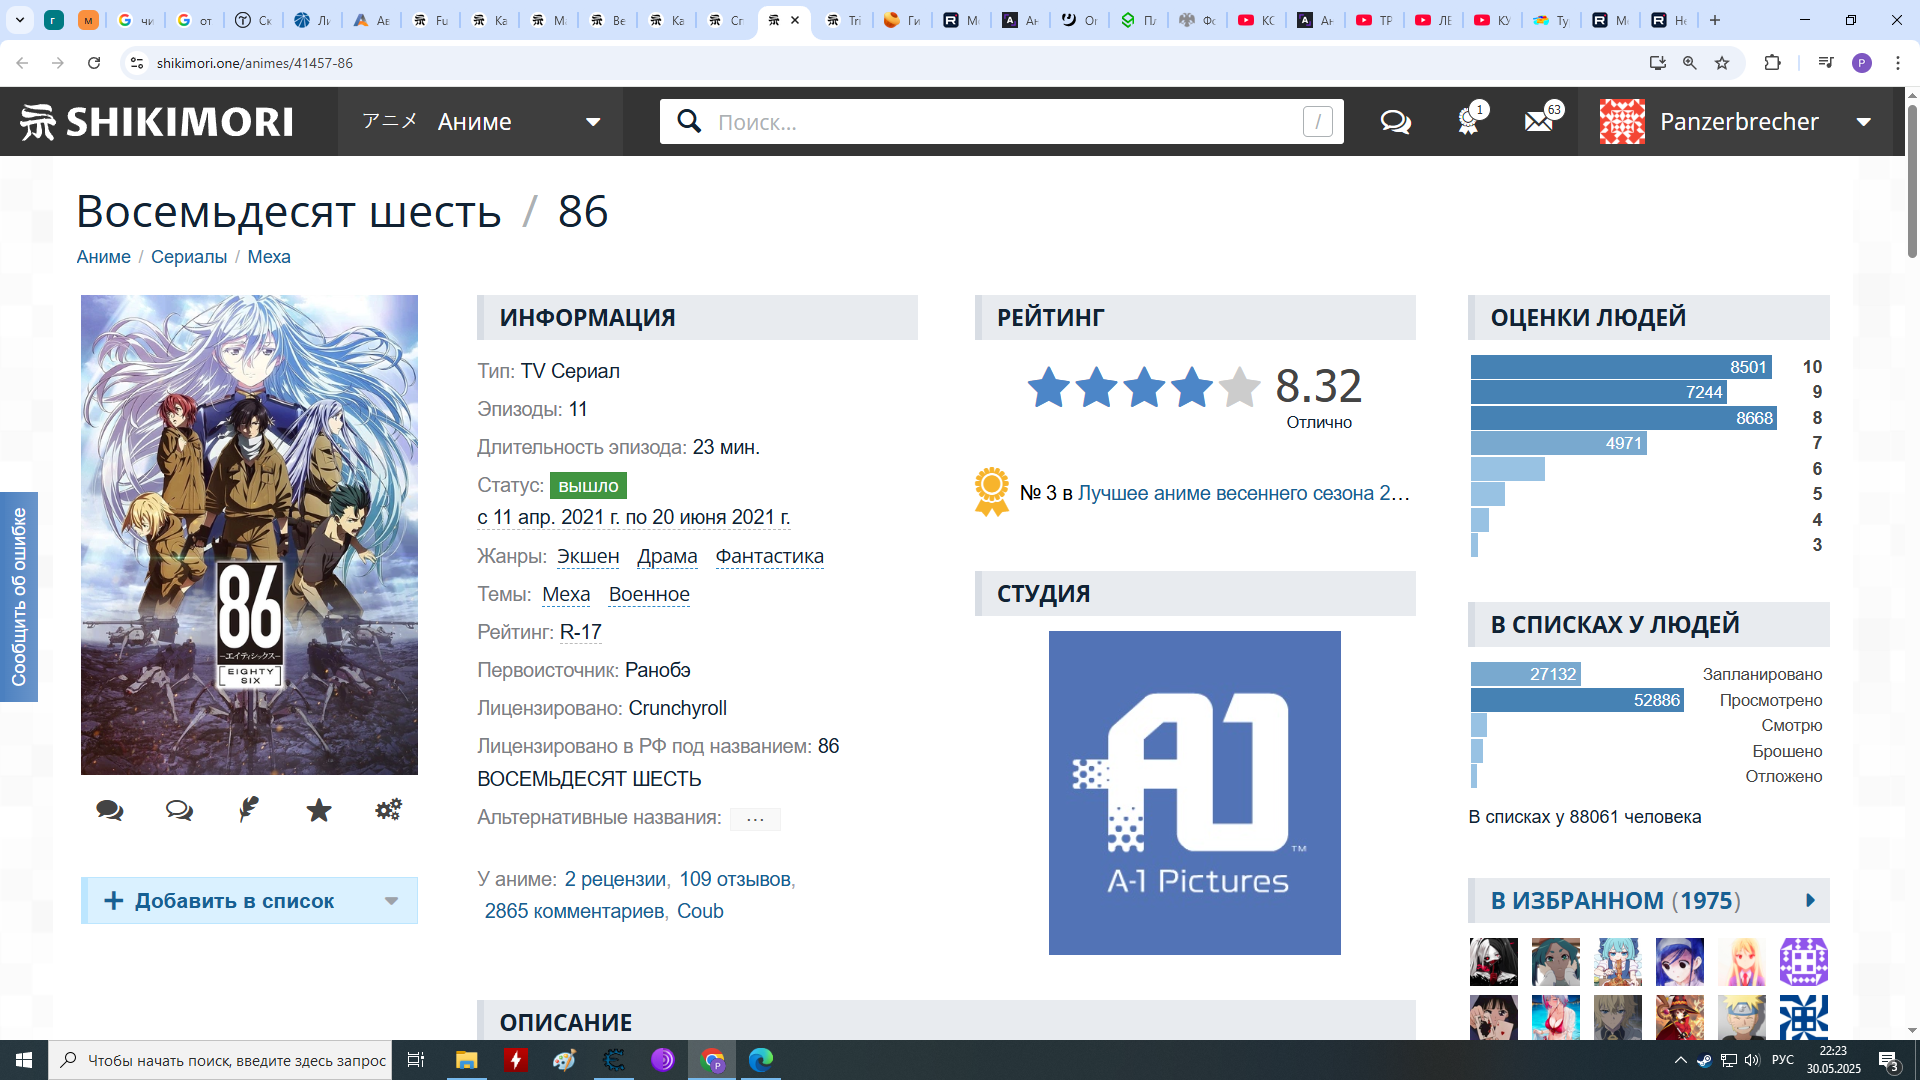This screenshot has width=1920, height=1080.
Task: Go to Аниме breadcrumb link
Action: tap(104, 257)
